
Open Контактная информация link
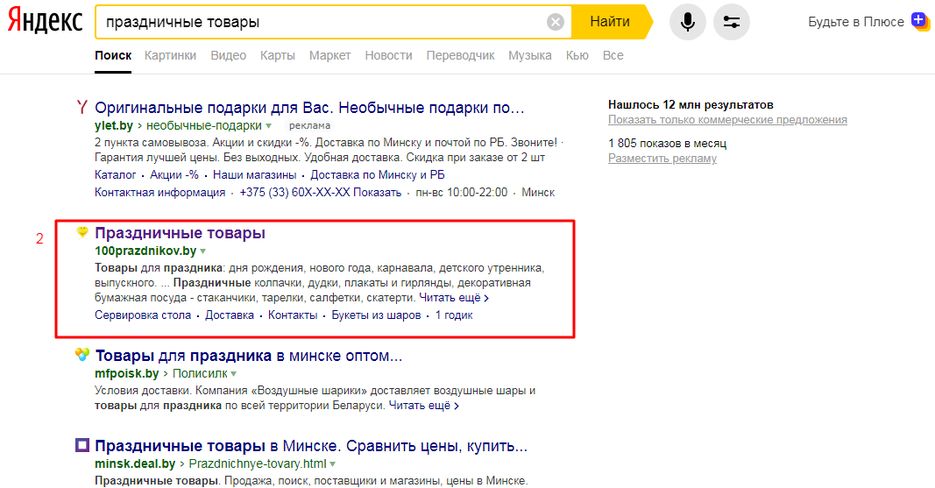[x=160, y=192]
